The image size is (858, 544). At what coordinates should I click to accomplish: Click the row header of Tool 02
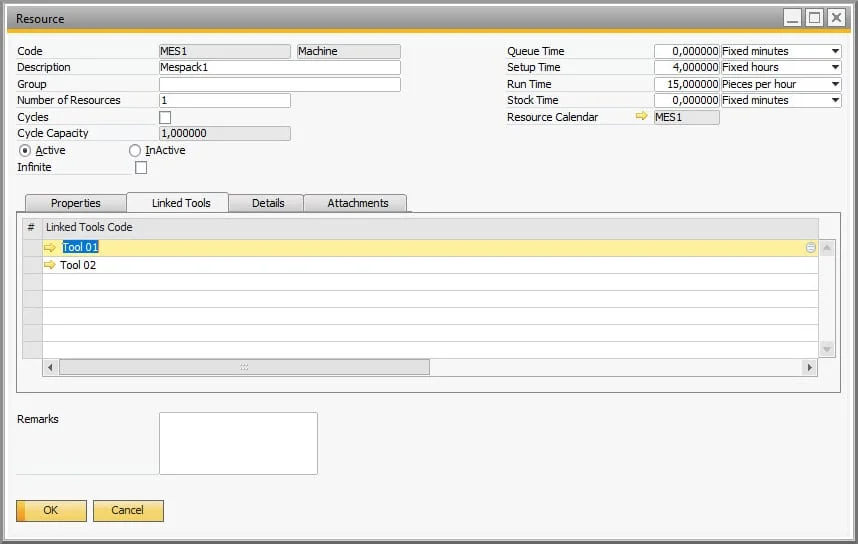point(32,265)
